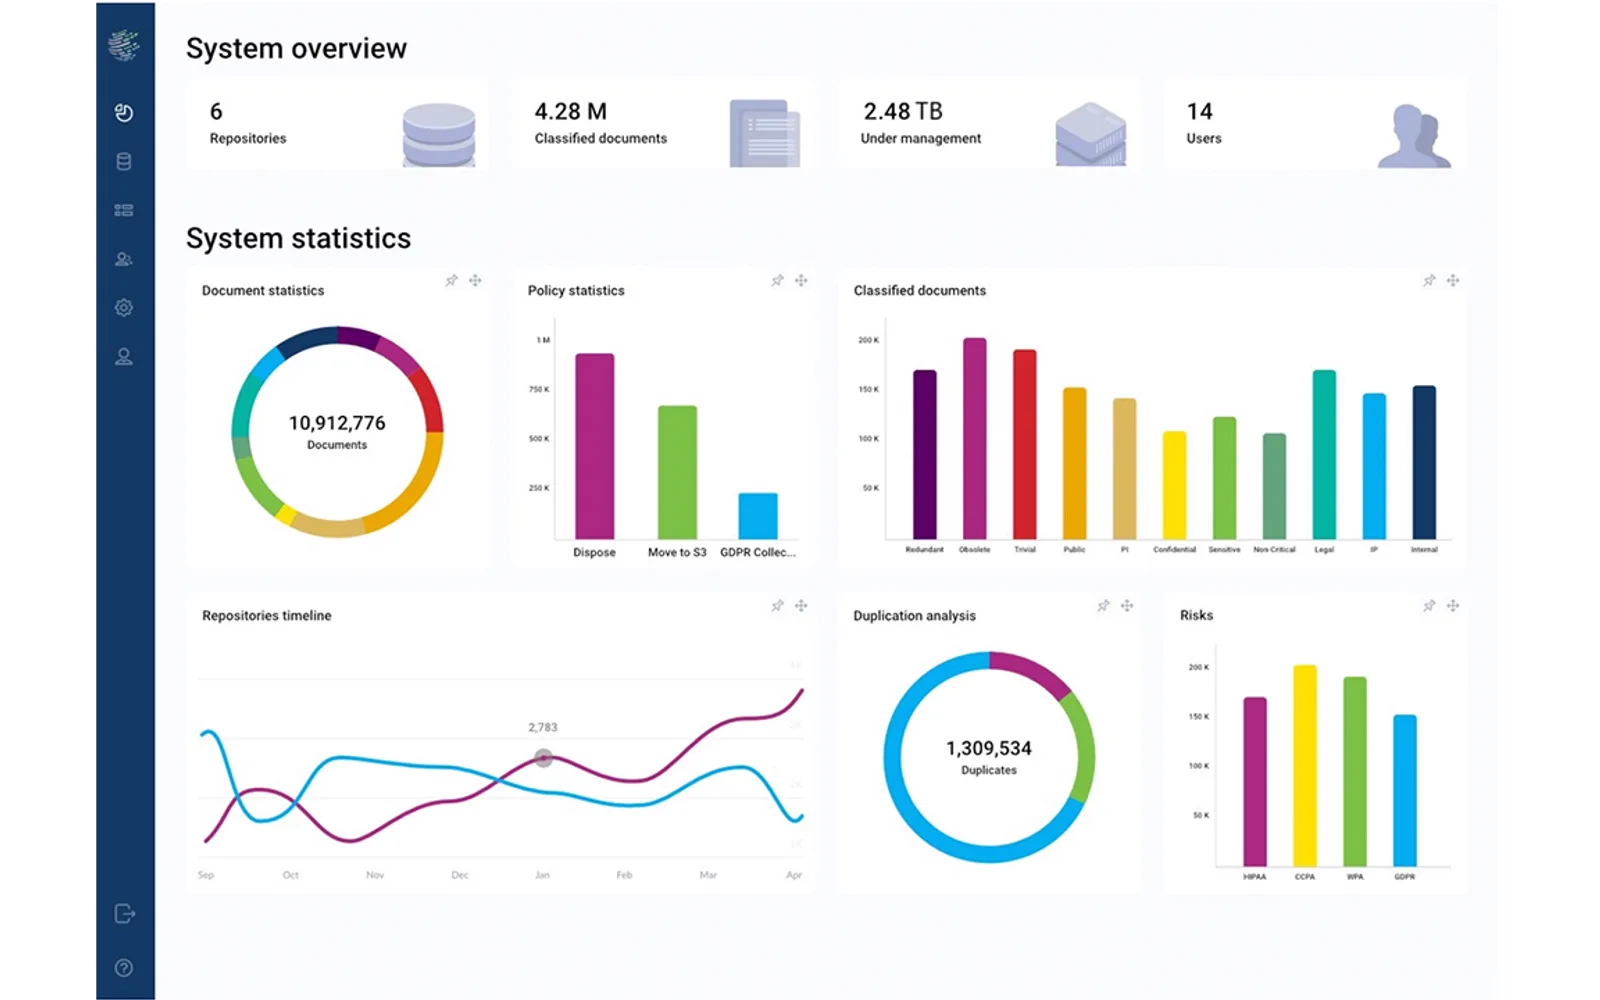1600x1000 pixels.
Task: Open the settings gear in sidebar
Action: 124,308
